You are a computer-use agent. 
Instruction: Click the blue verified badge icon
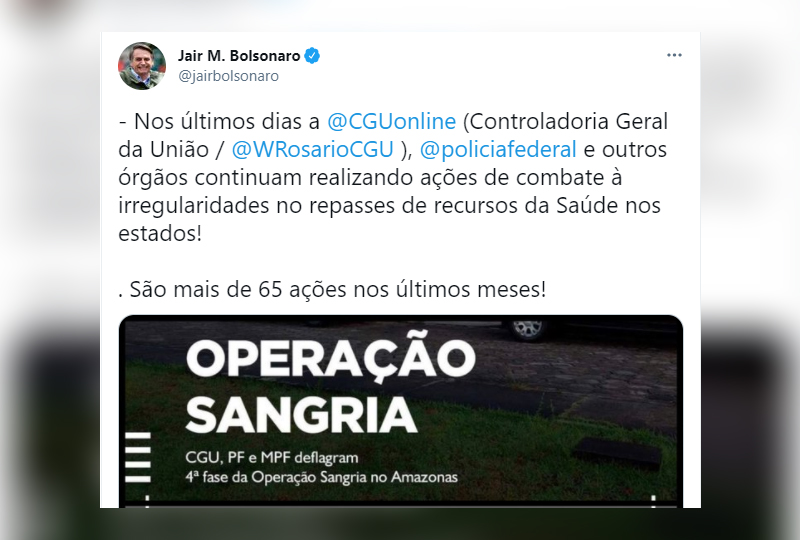[312, 56]
